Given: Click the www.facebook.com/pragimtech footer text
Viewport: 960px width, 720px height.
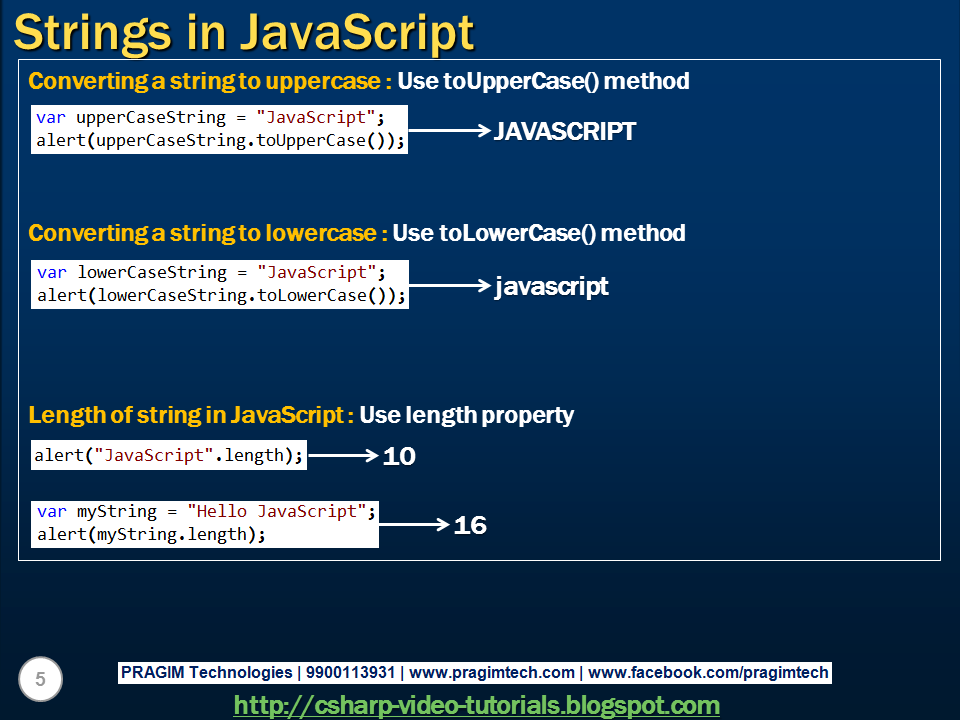Looking at the screenshot, I should tap(708, 672).
